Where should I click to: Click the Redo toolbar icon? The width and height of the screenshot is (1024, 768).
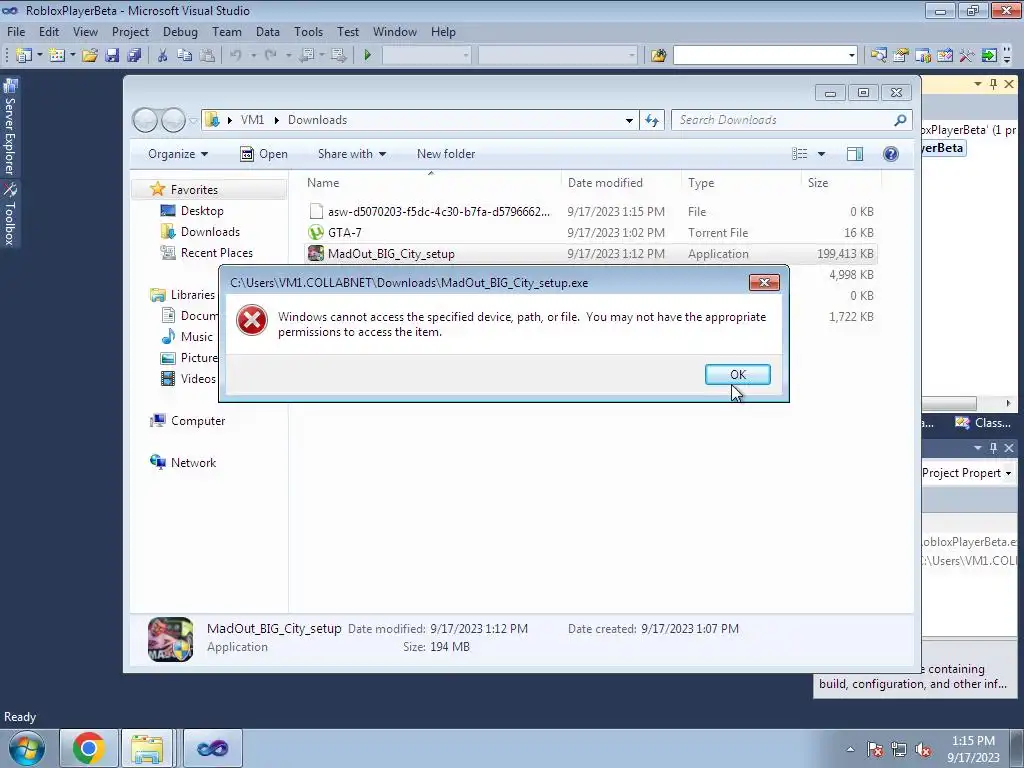[x=270, y=56]
